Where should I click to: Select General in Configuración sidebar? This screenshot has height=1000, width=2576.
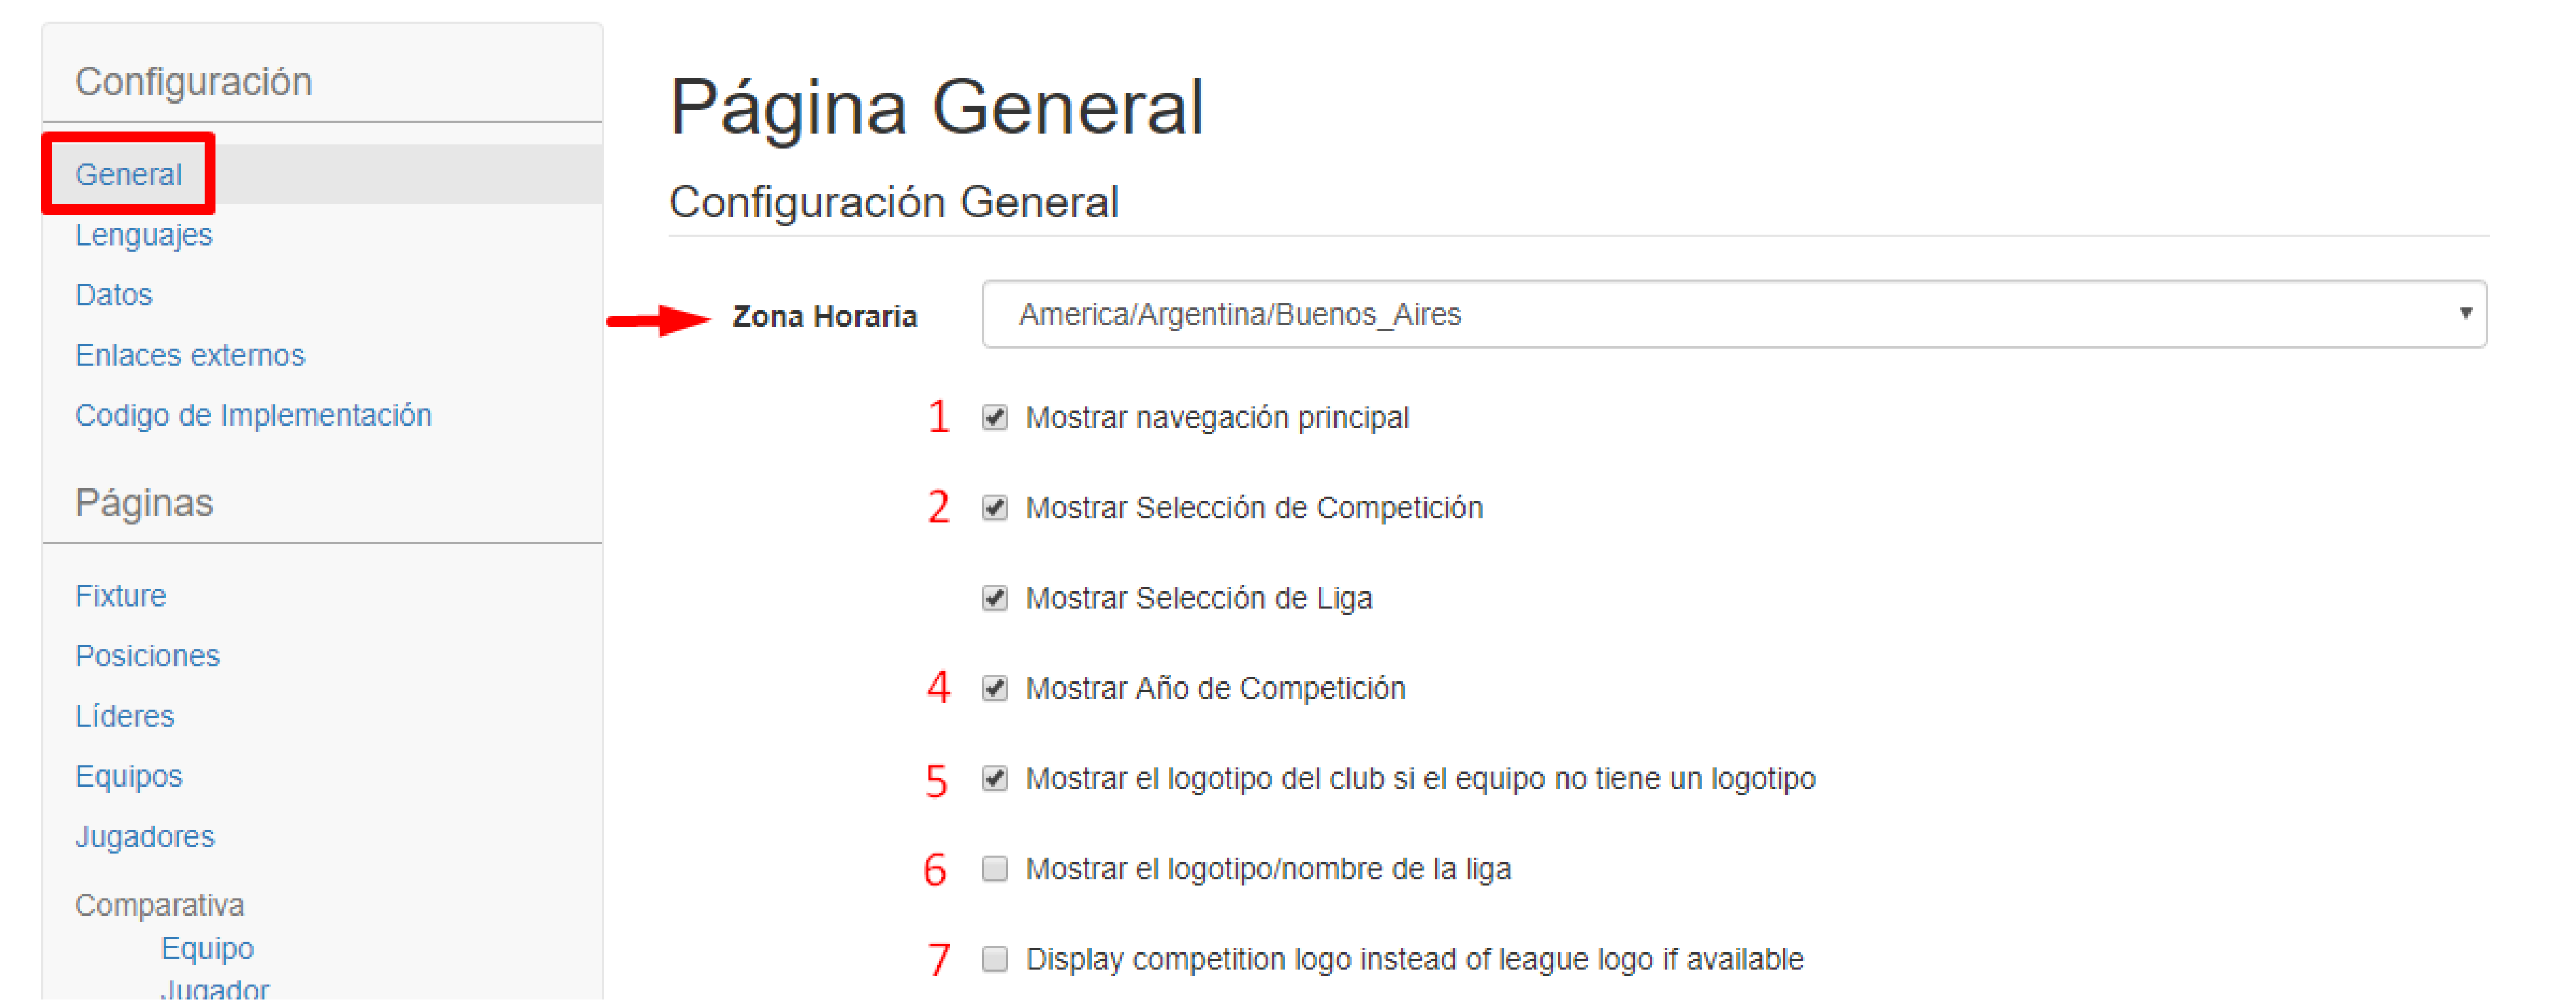click(128, 174)
